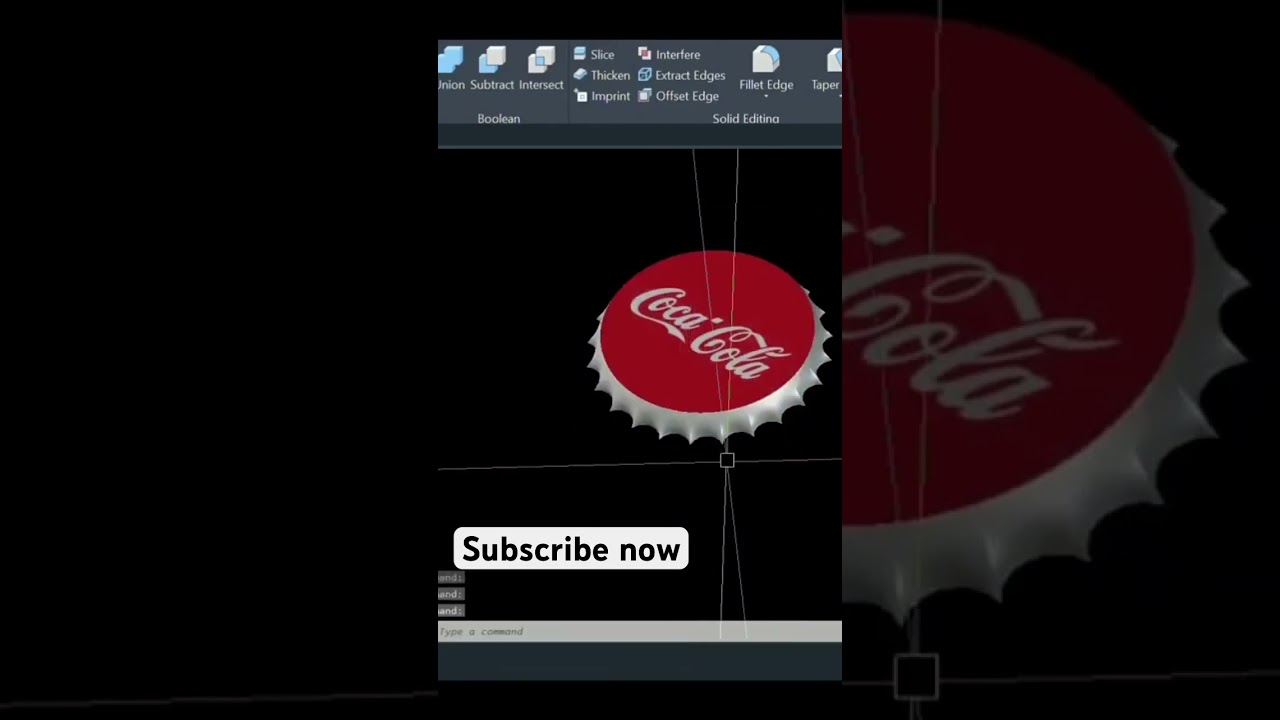
Task: Click the Type a command input
Action: (x=640, y=631)
